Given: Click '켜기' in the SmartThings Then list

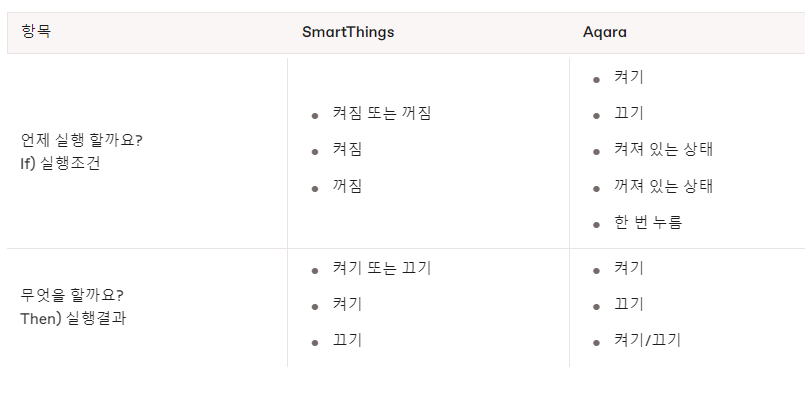Looking at the screenshot, I should point(348,304).
